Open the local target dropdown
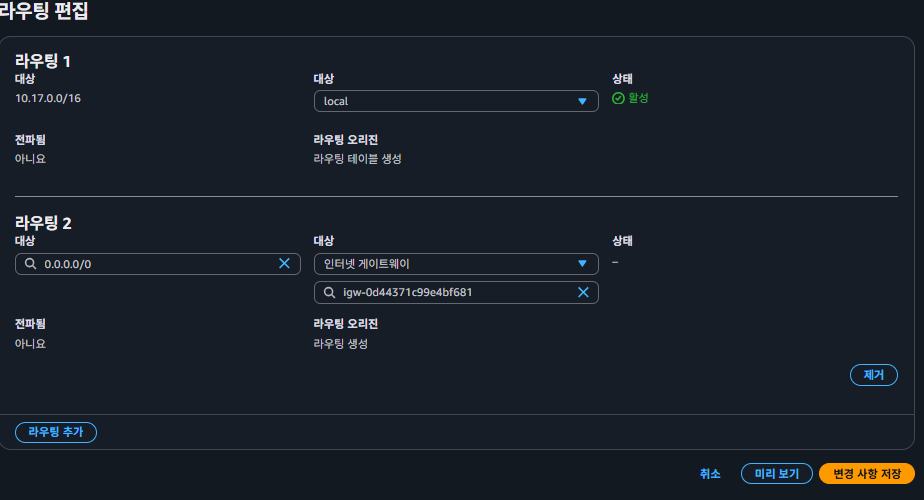The height and width of the screenshot is (500, 924). [455, 101]
